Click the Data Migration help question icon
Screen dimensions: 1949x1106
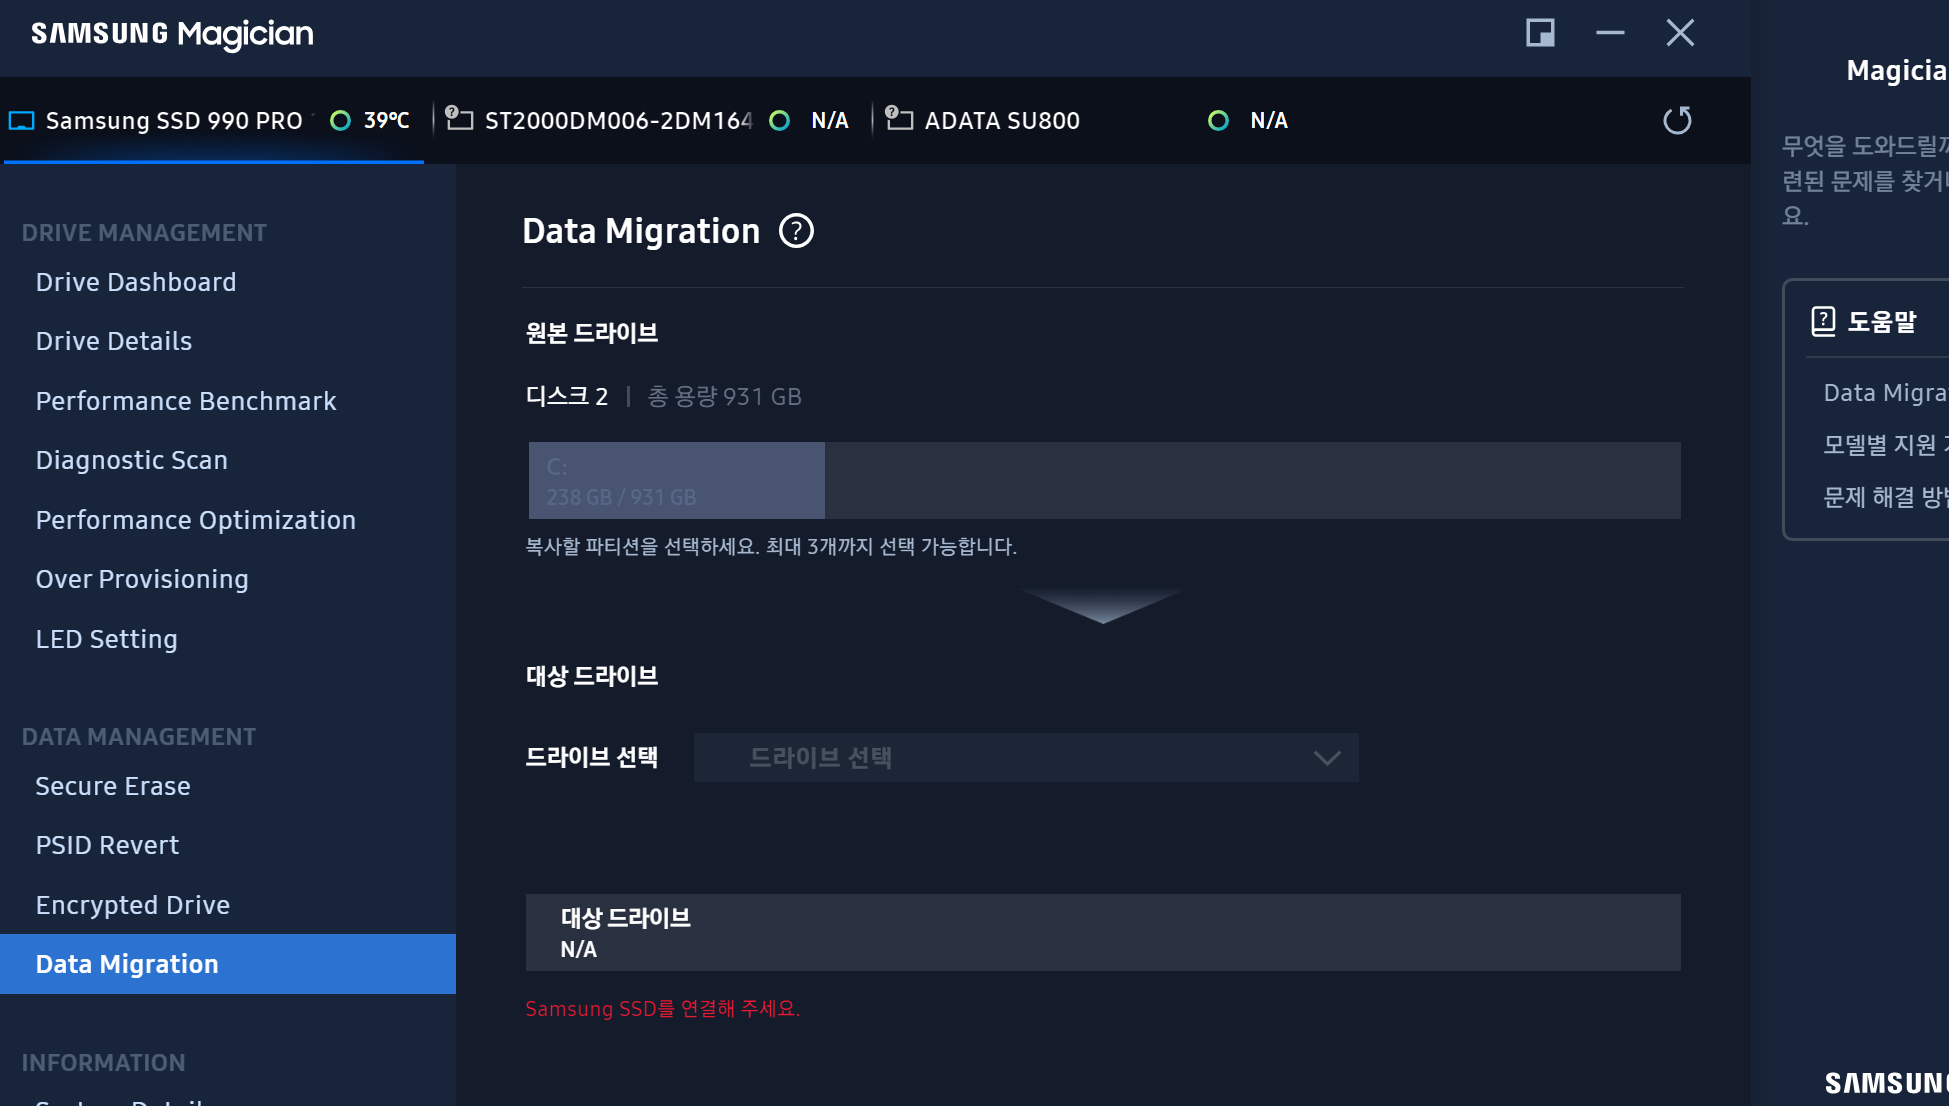(x=796, y=231)
